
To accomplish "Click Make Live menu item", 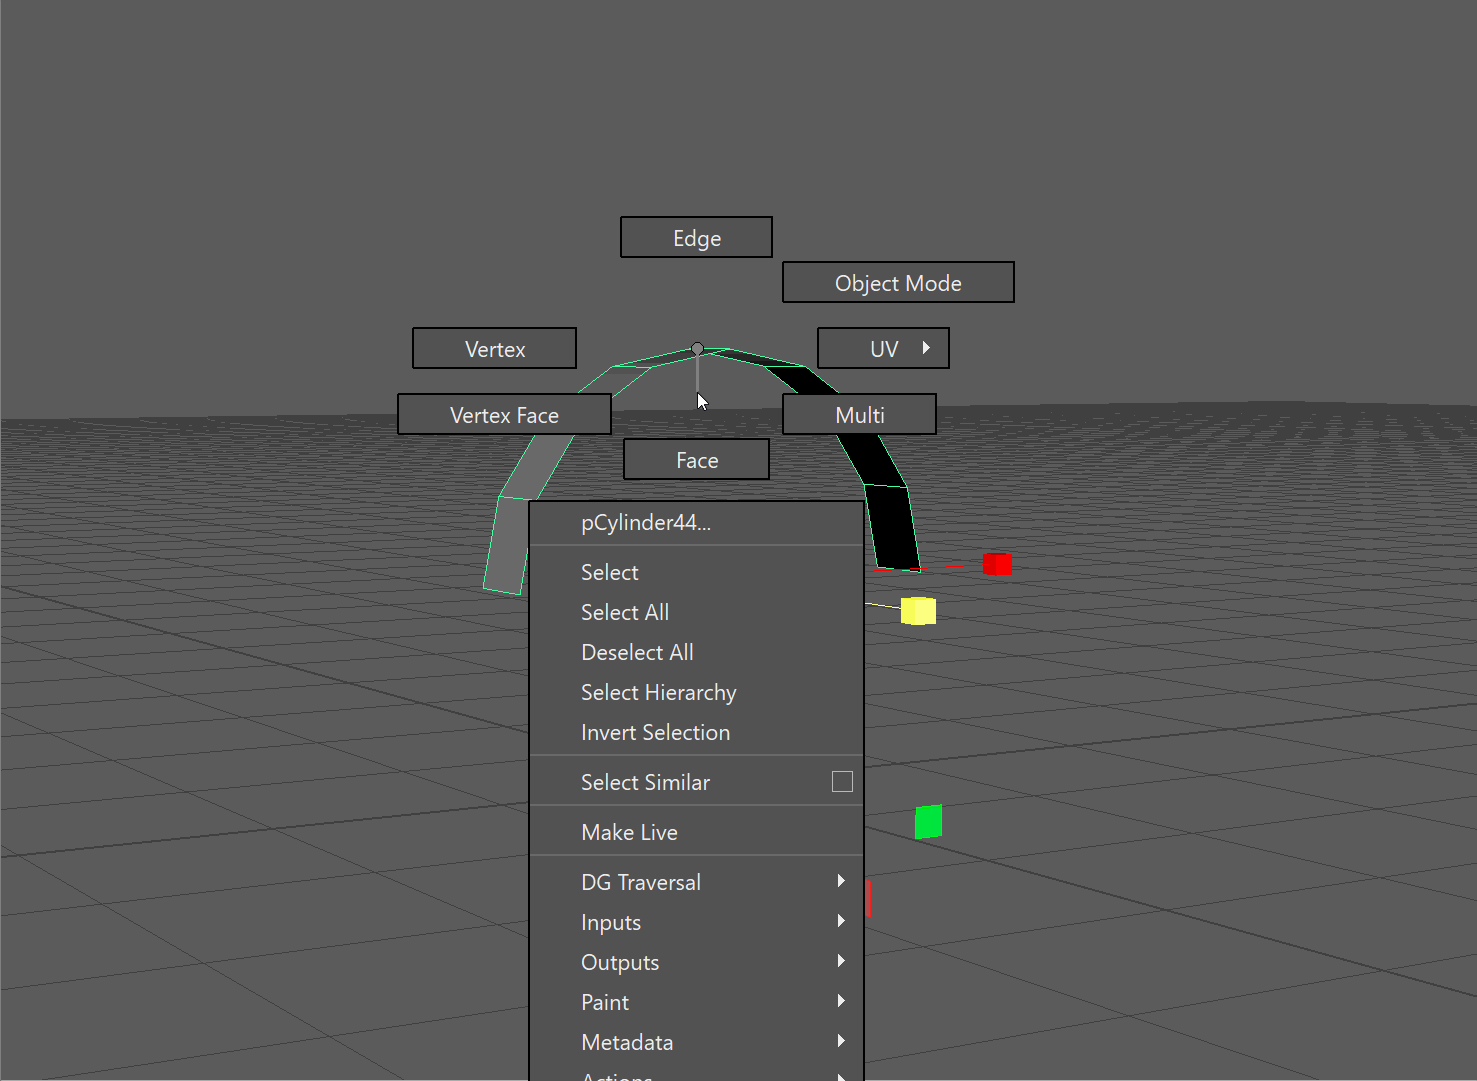I will [x=629, y=832].
